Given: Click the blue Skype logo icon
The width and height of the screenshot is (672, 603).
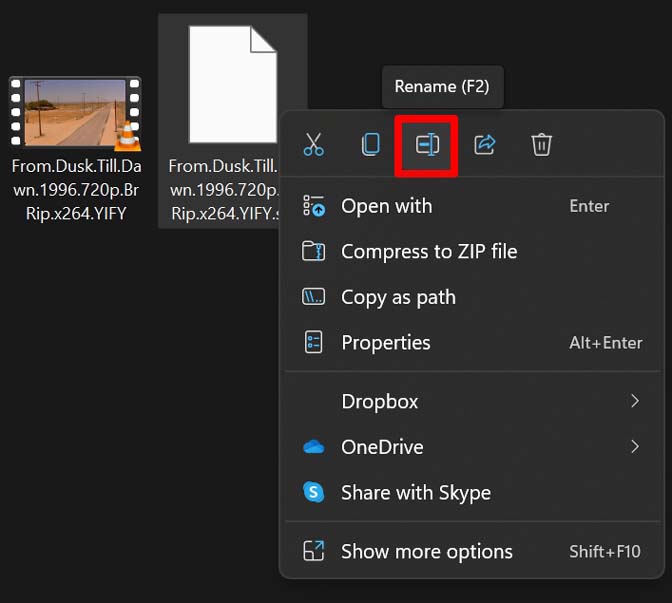Looking at the screenshot, I should click(314, 493).
